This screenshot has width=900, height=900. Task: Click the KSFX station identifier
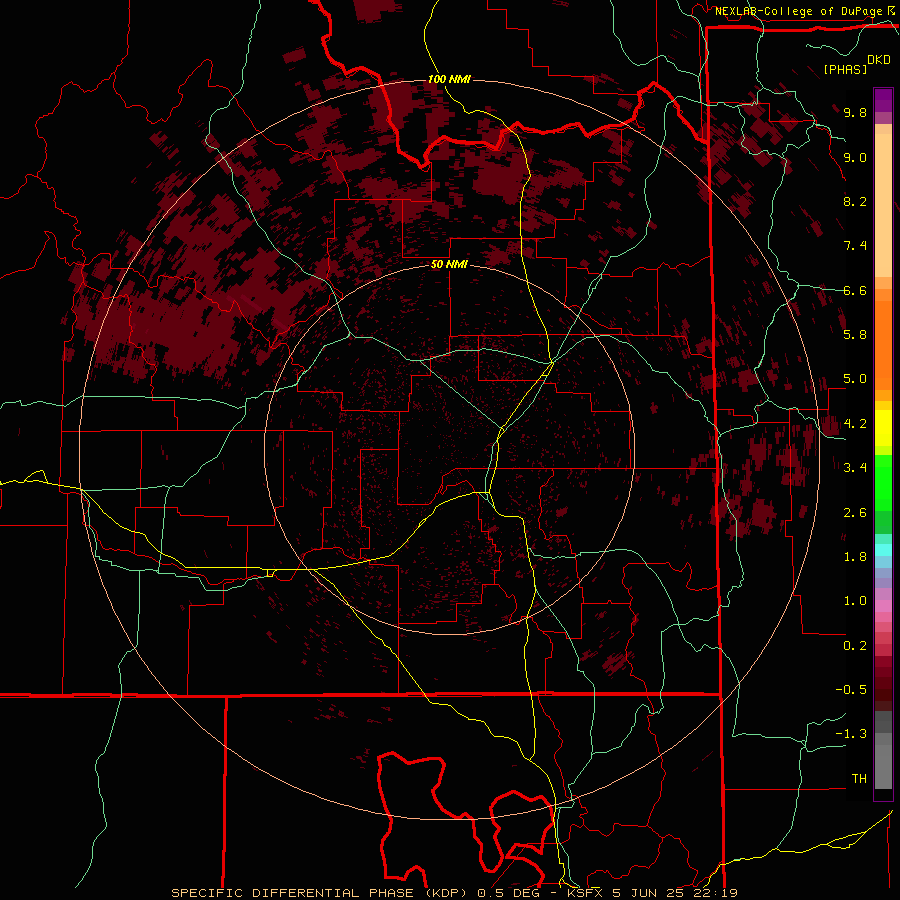[x=586, y=893]
